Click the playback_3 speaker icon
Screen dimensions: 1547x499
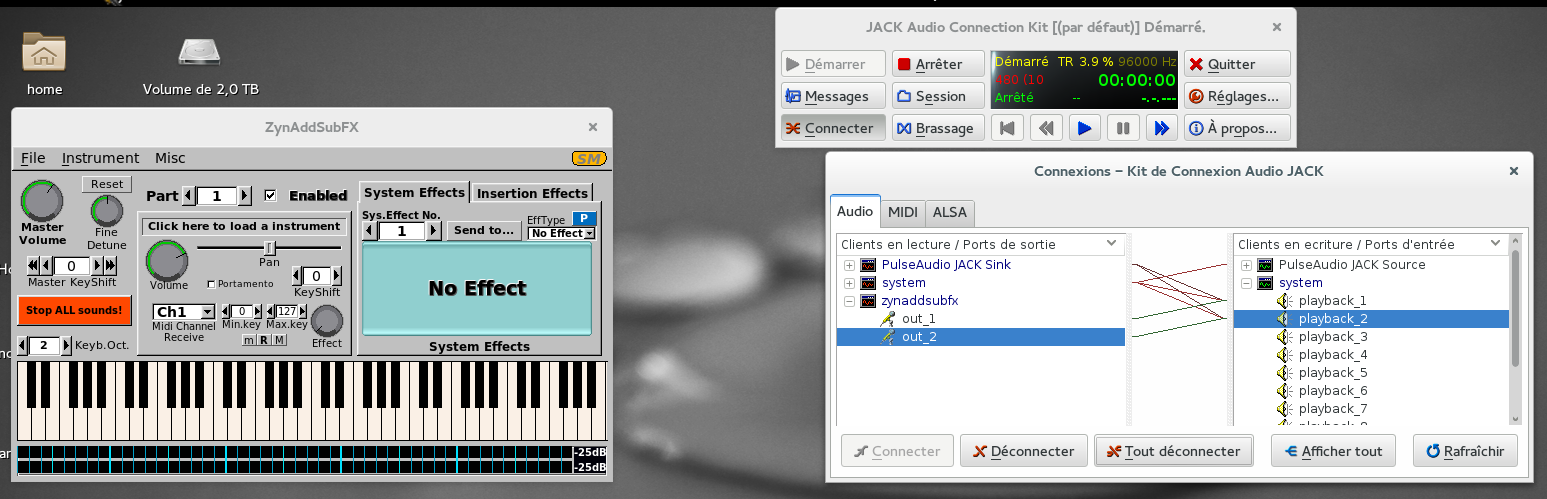(x=1285, y=337)
